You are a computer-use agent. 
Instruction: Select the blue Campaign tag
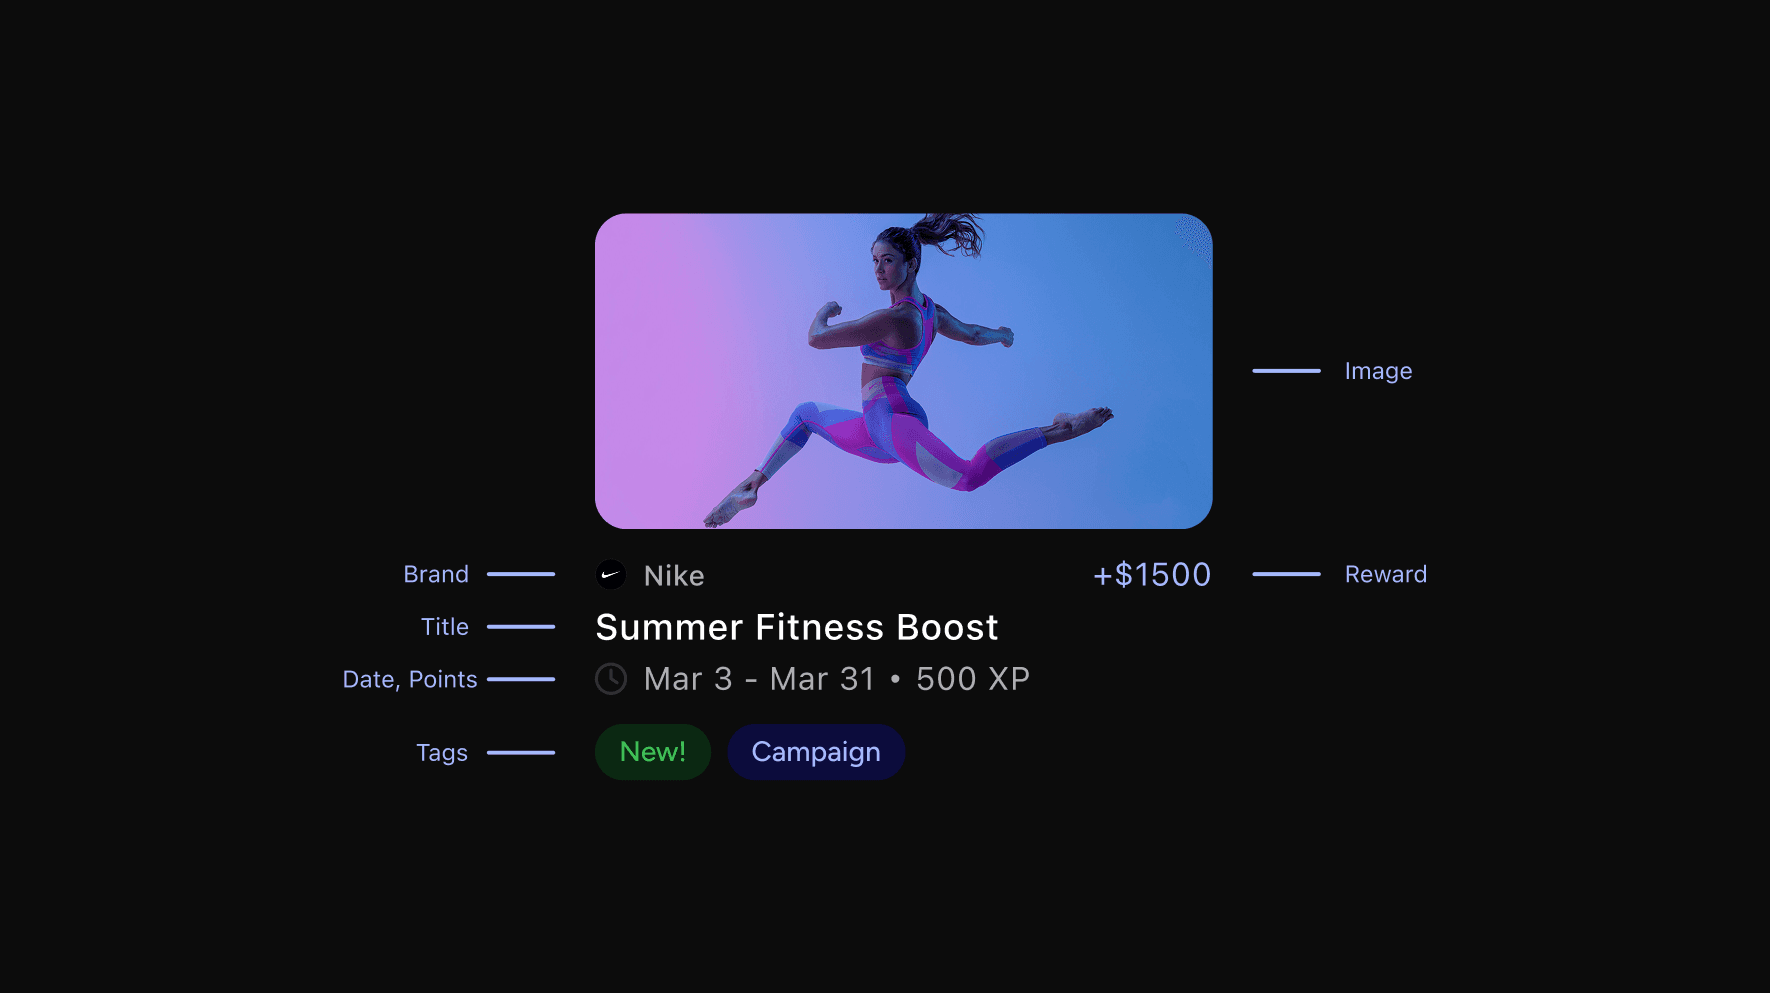pos(816,752)
